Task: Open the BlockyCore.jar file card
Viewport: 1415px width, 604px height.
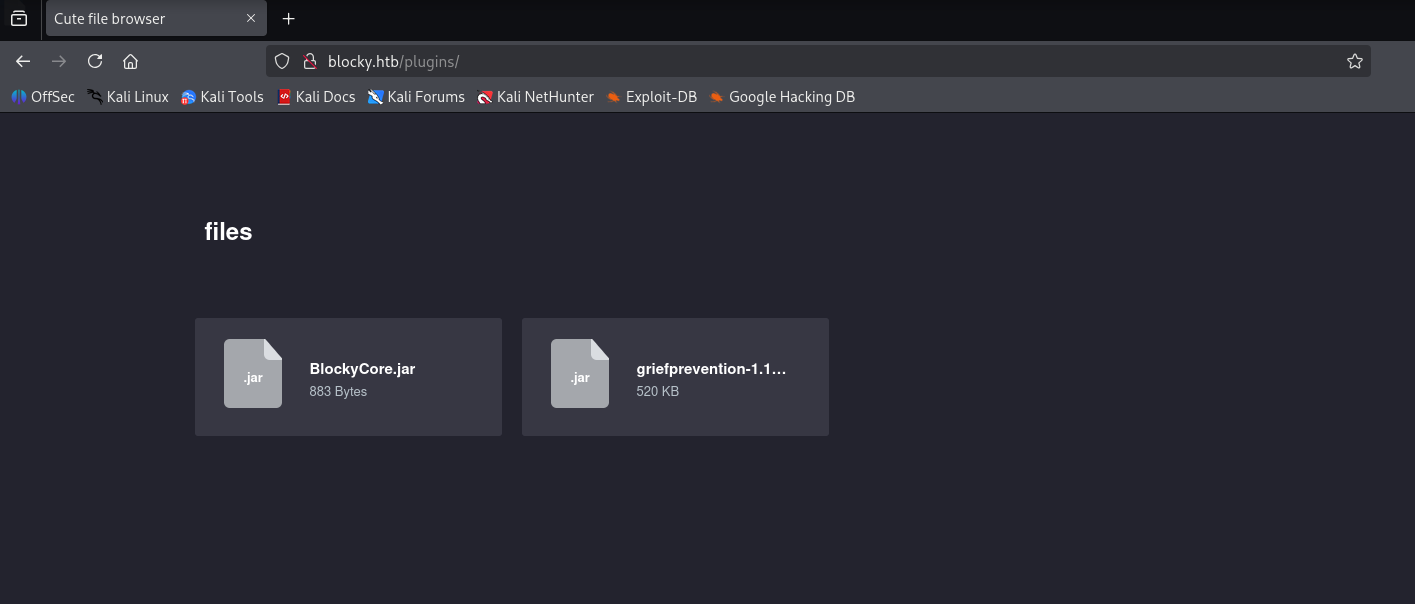Action: pos(348,377)
